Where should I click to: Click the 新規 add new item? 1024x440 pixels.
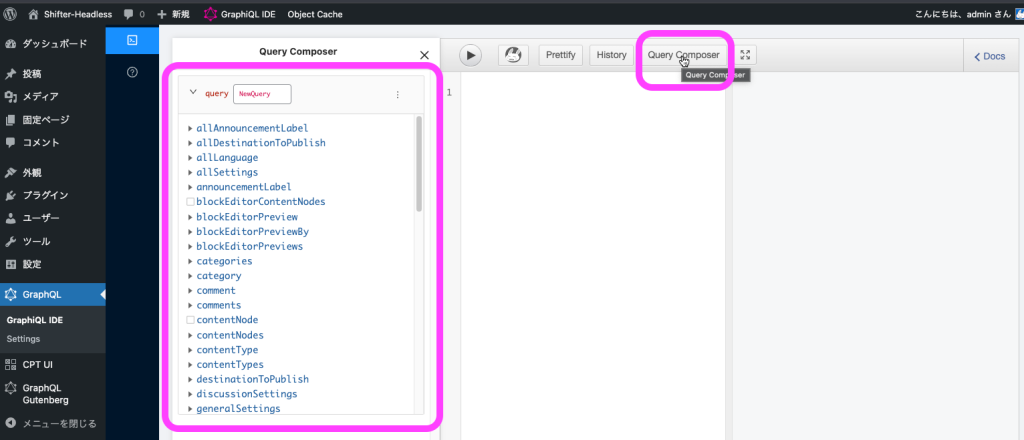coord(174,14)
